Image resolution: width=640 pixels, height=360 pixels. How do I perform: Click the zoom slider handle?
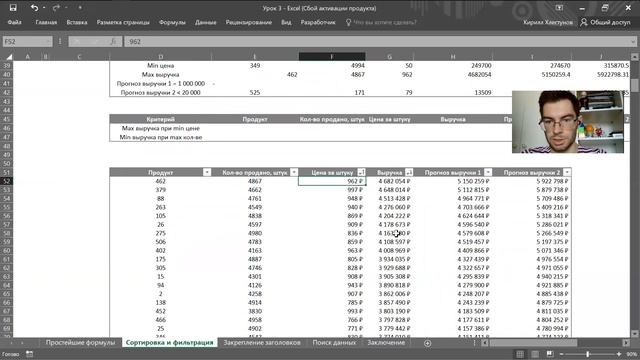(588, 354)
